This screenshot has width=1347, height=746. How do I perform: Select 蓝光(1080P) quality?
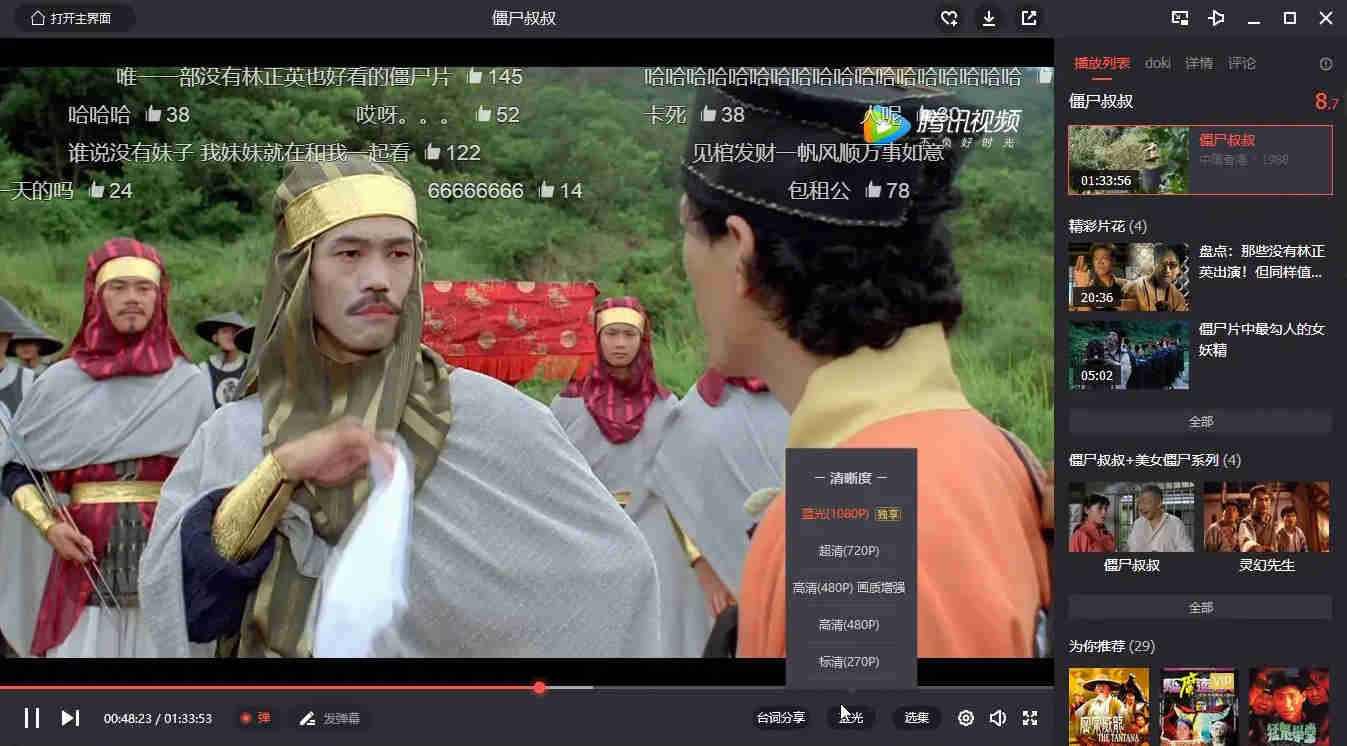click(851, 514)
